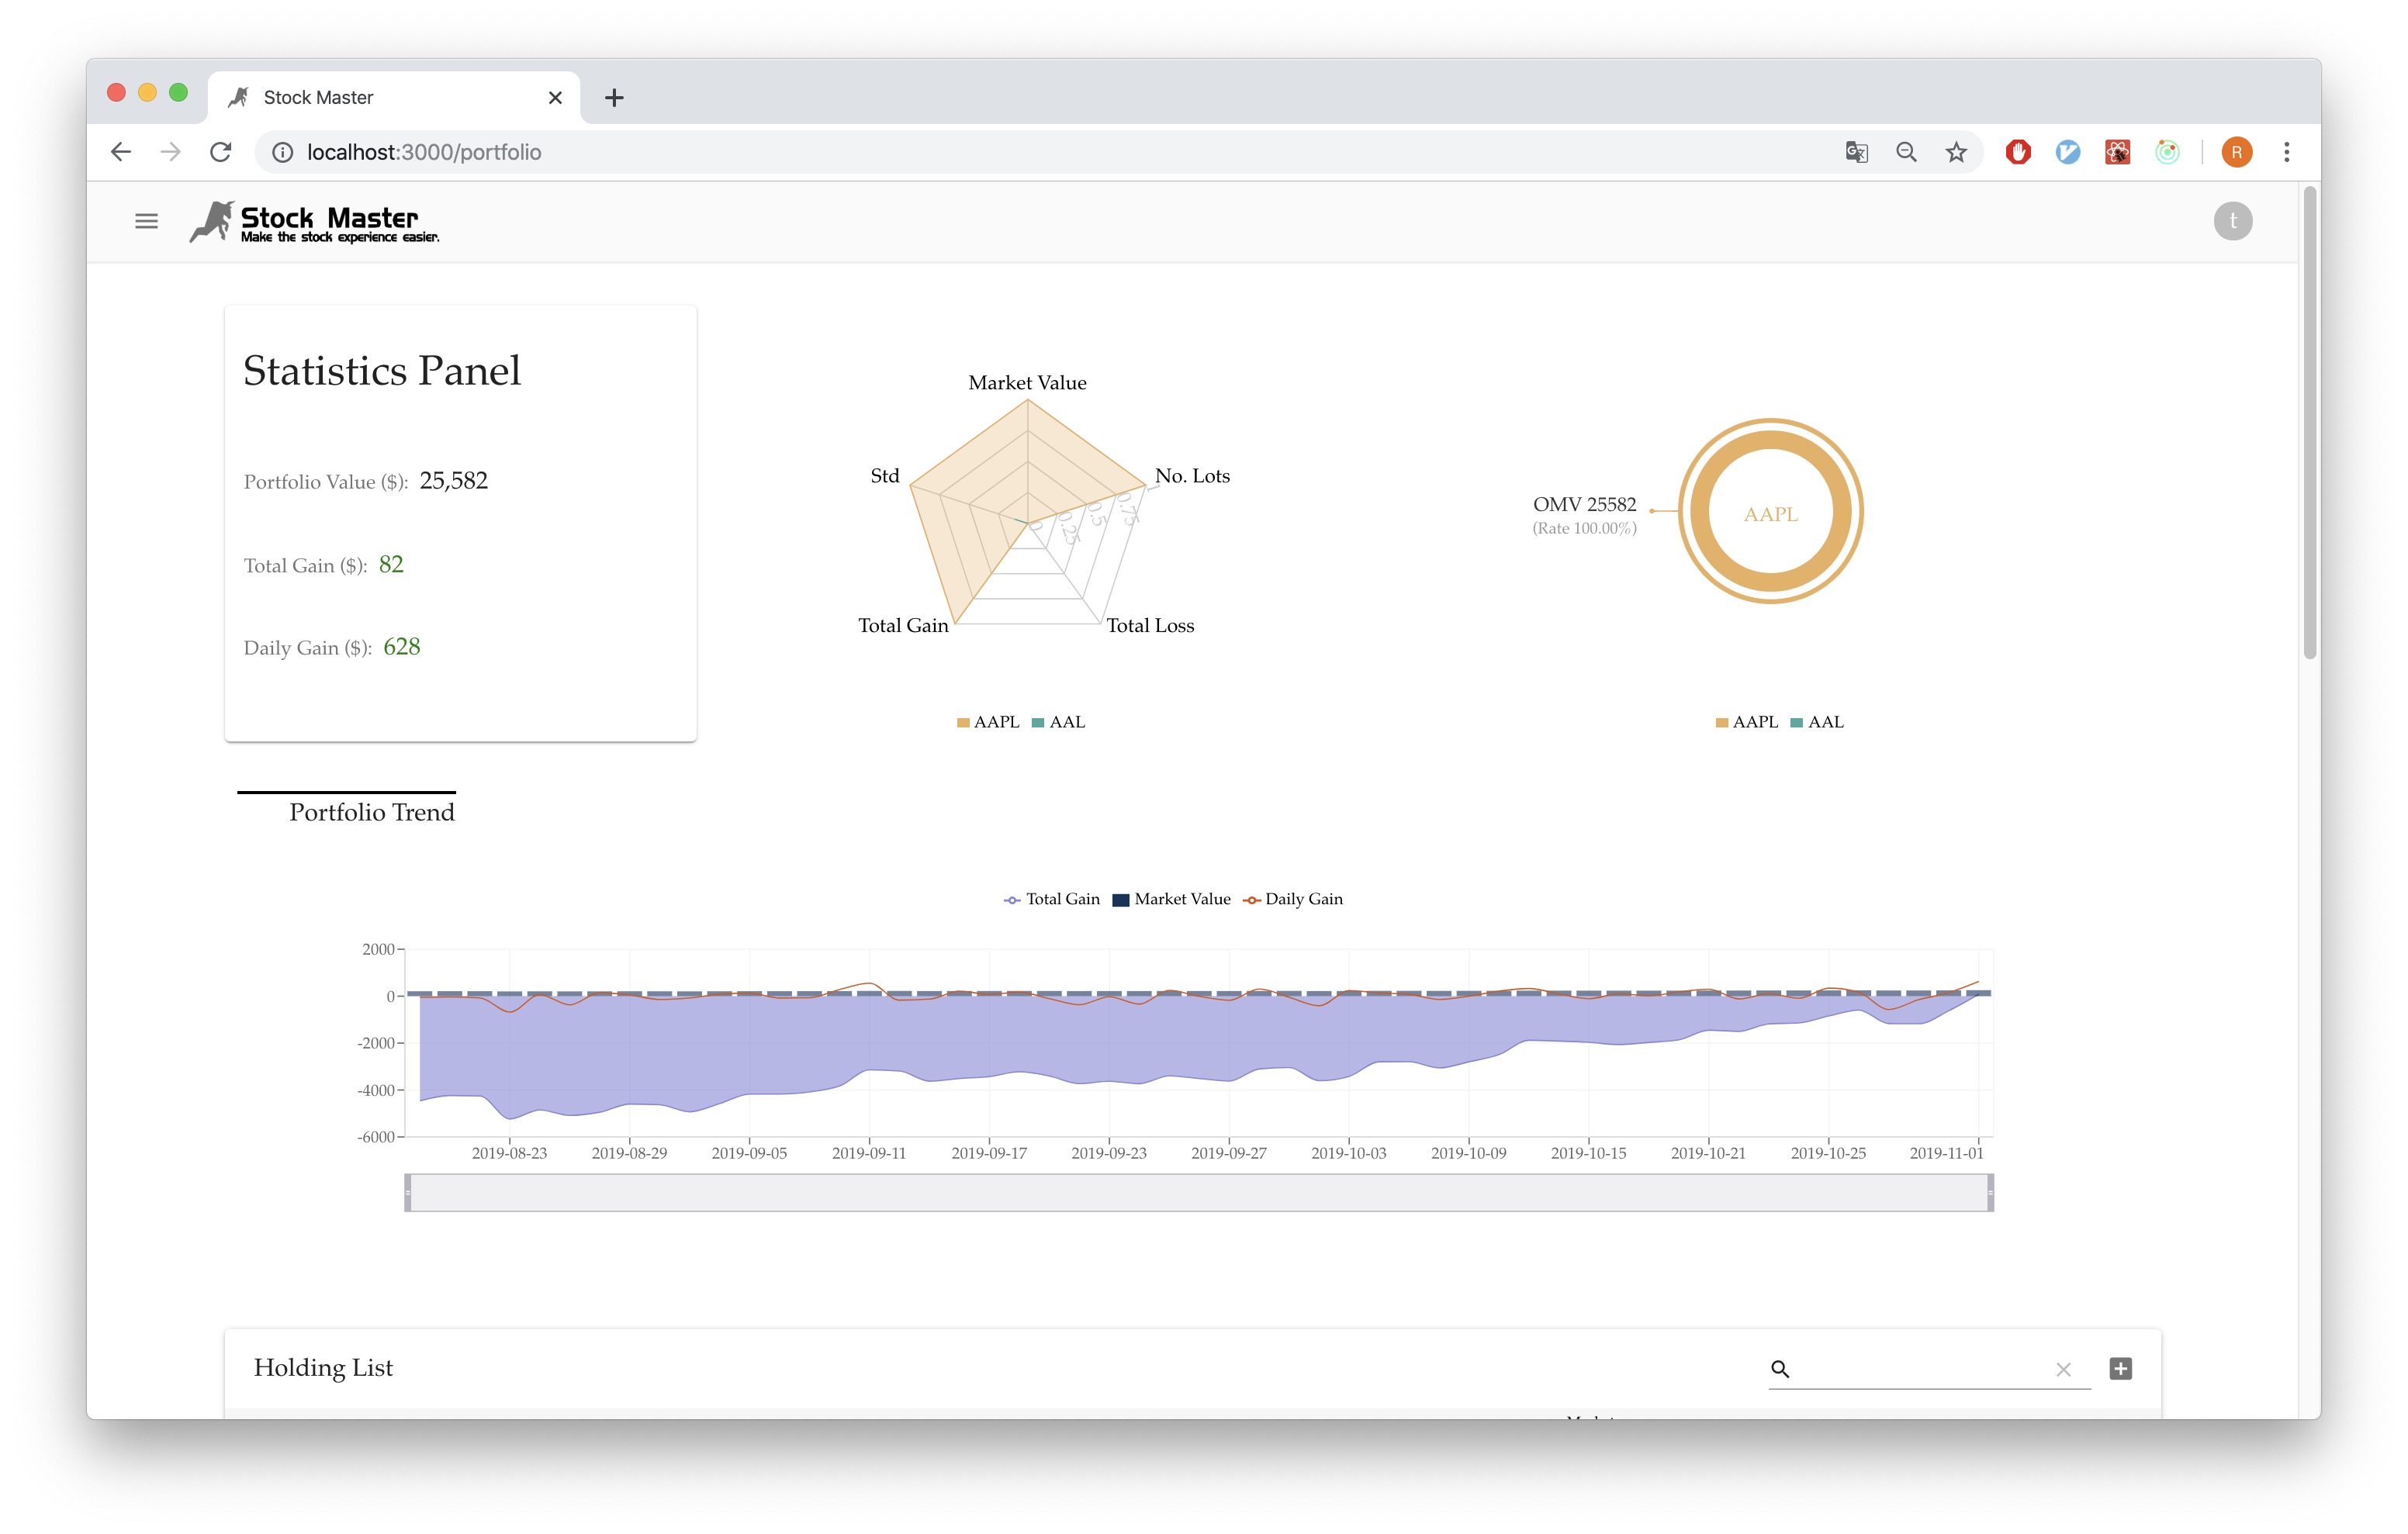Click the Stock Master bull logo
The image size is (2408, 1534).
pyautogui.click(x=314, y=222)
